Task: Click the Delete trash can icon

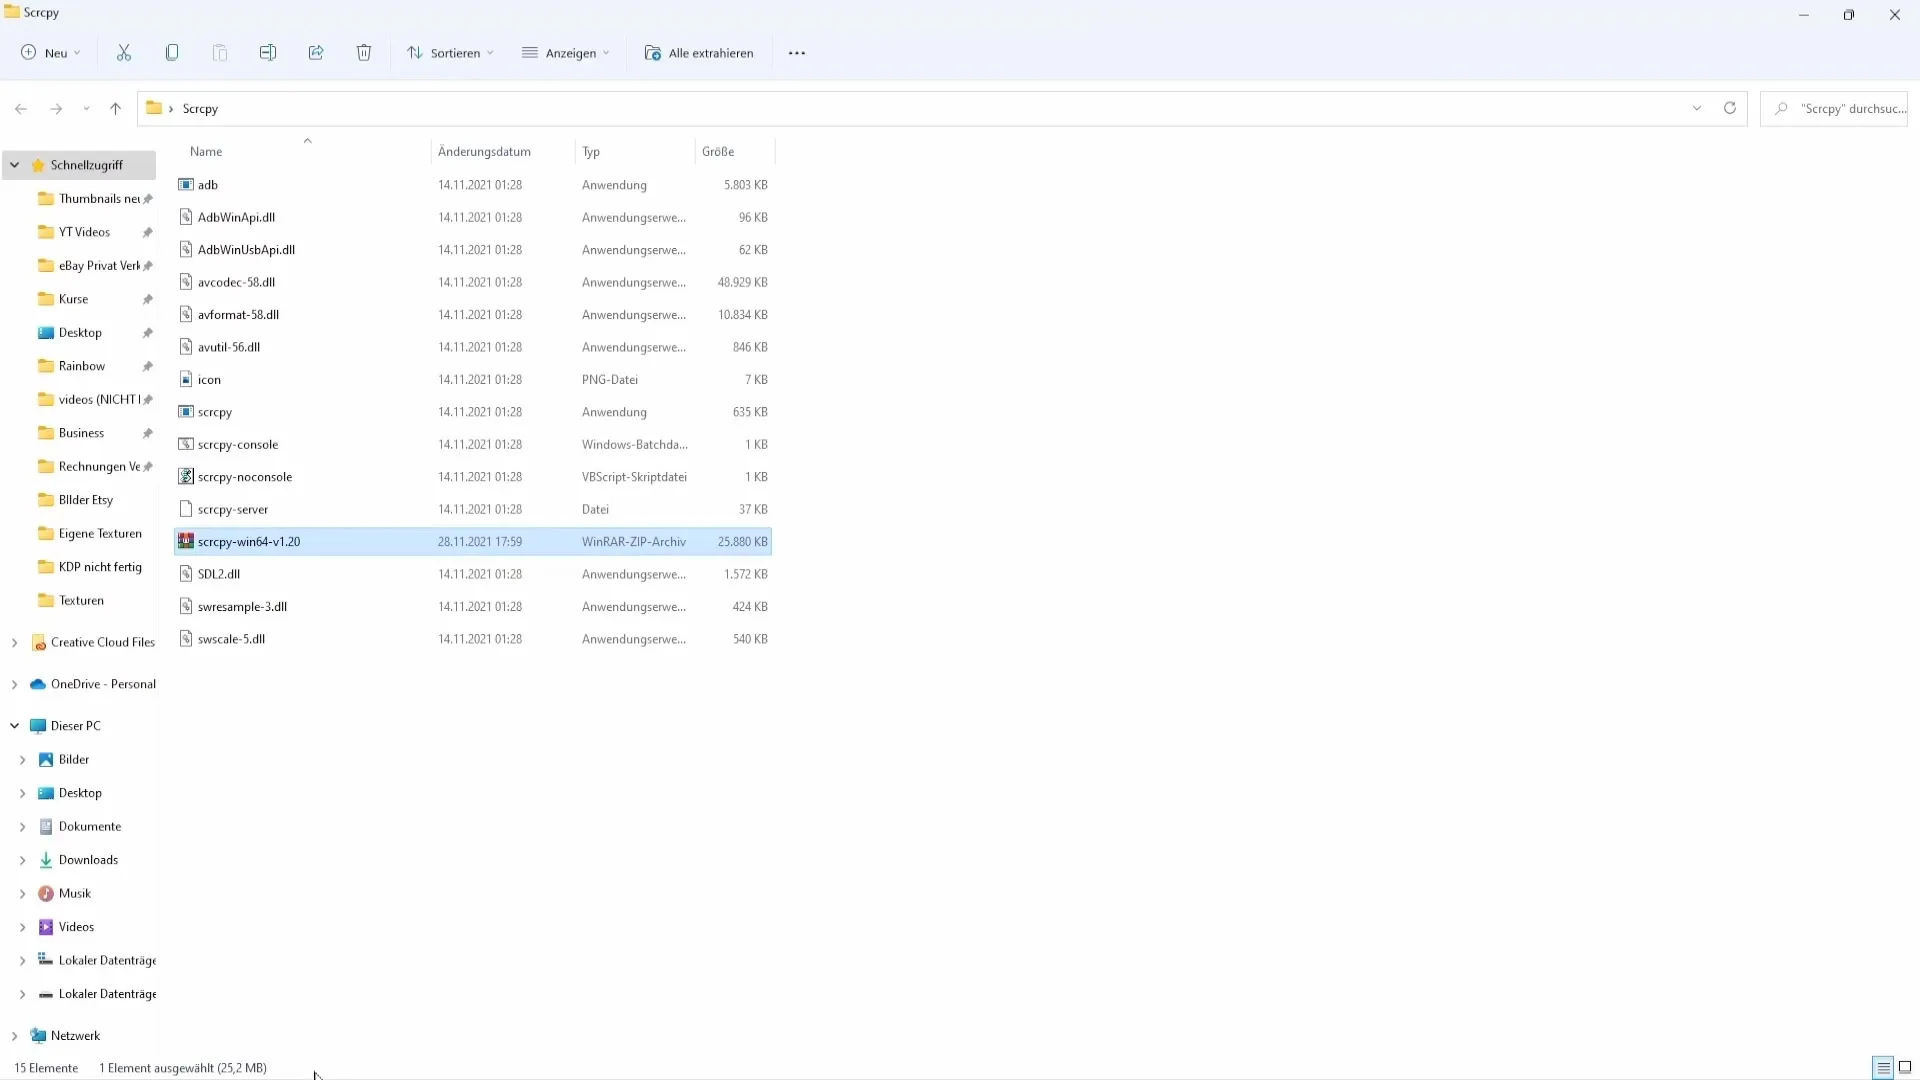Action: [364, 53]
